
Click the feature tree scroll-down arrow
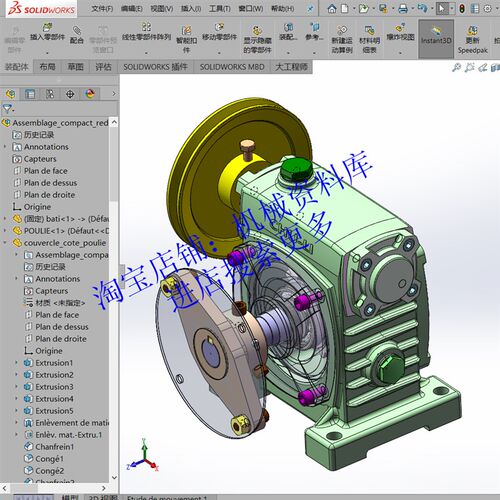(x=114, y=478)
